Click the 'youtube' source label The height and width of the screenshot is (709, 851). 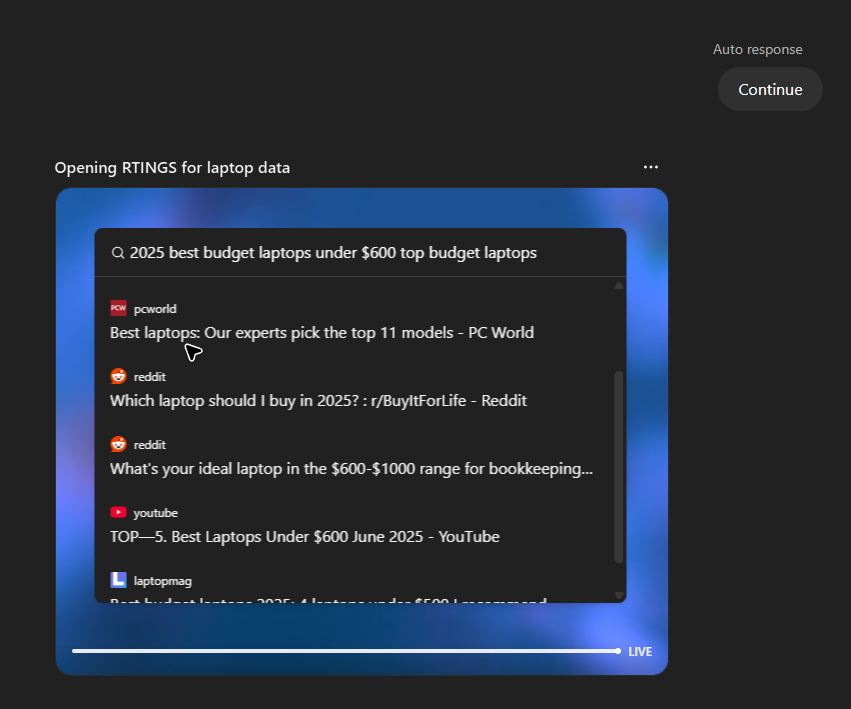point(156,513)
